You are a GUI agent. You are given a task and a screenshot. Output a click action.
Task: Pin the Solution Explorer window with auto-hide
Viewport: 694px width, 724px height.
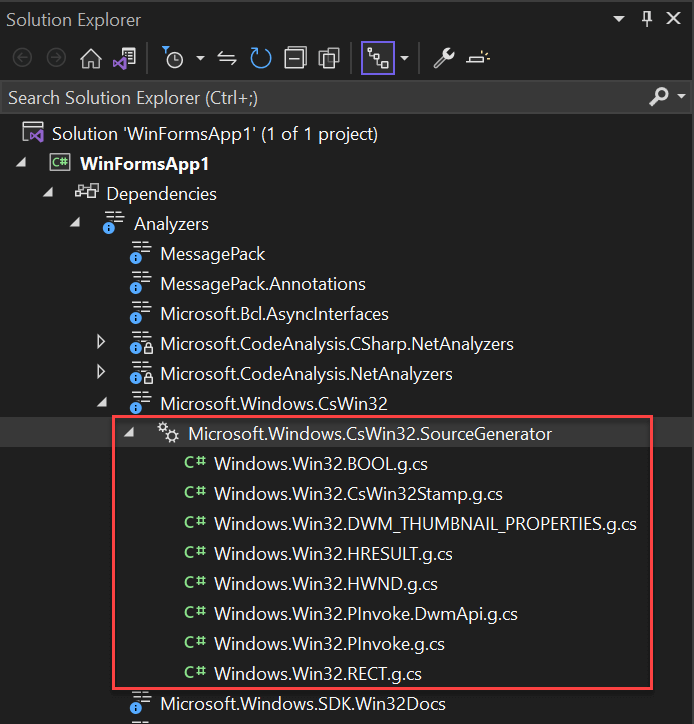coord(647,19)
